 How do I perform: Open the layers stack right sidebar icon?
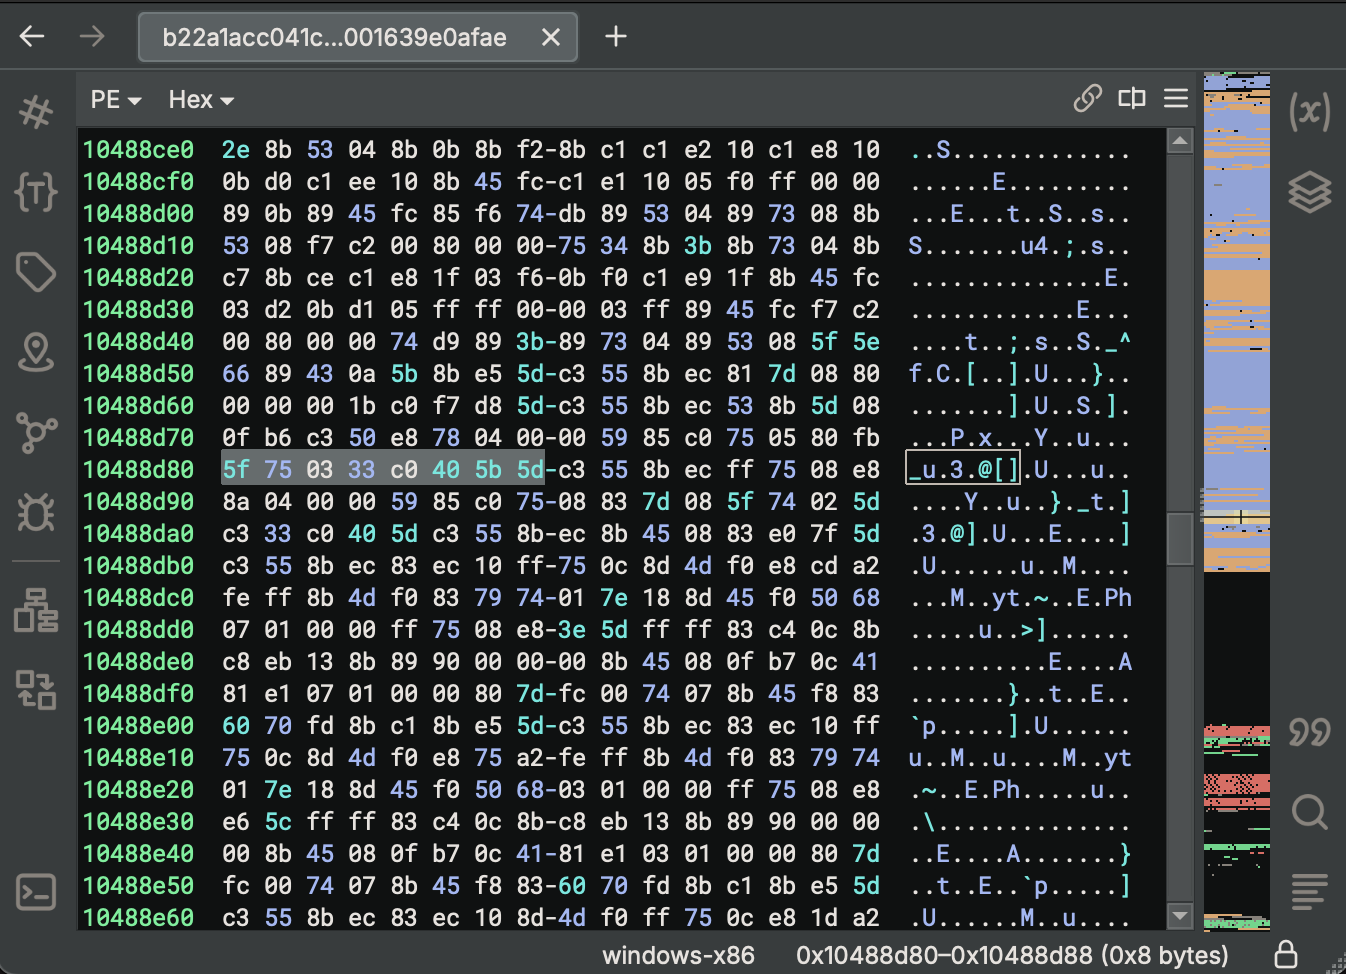click(1309, 191)
